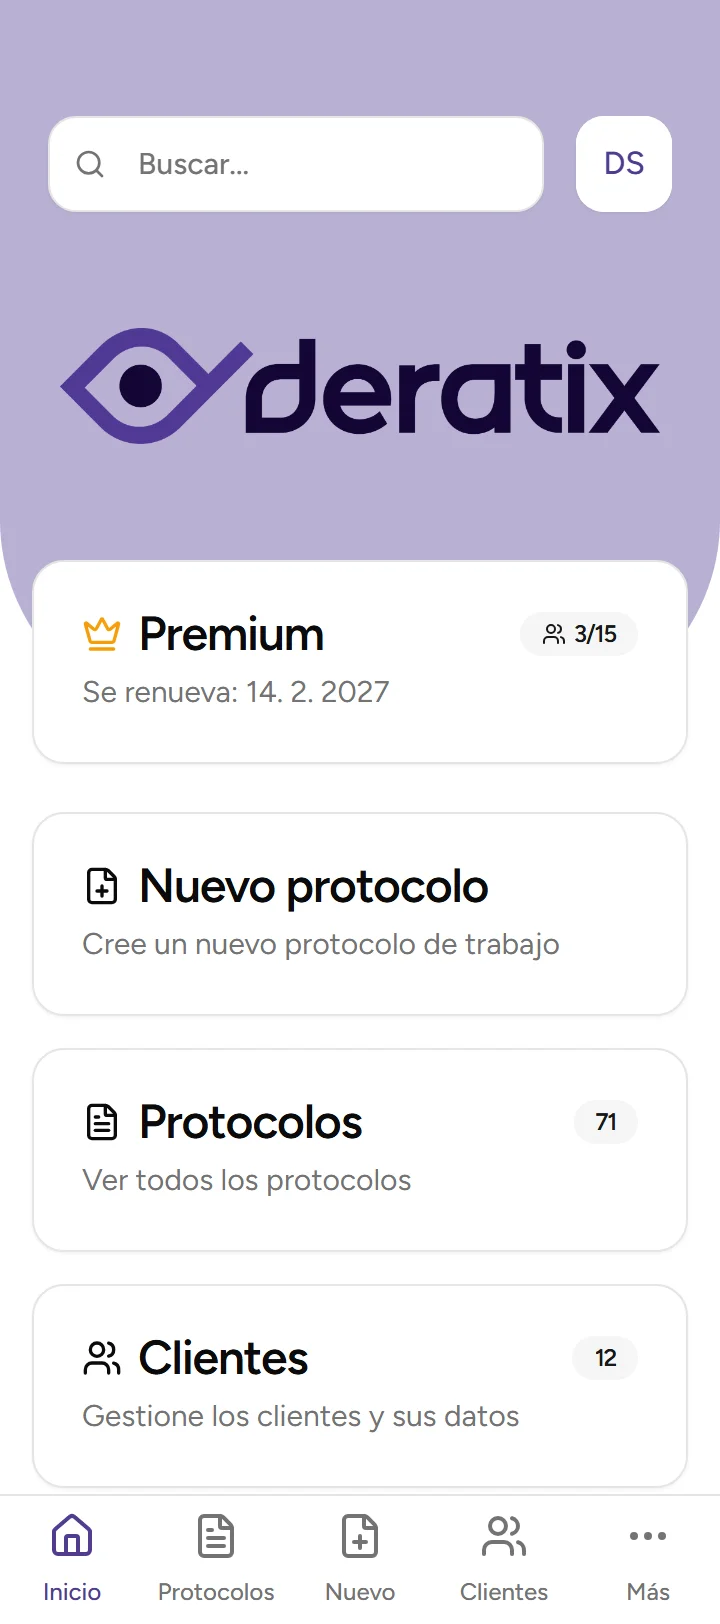Tap the new document icon on Nuevo protocolo card
The width and height of the screenshot is (720, 1624).
pos(101,885)
